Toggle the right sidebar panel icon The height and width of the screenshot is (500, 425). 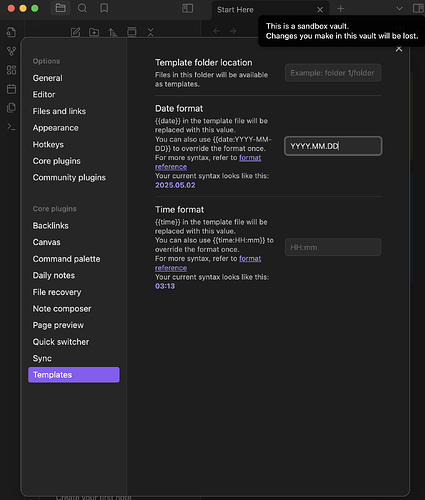418,9
